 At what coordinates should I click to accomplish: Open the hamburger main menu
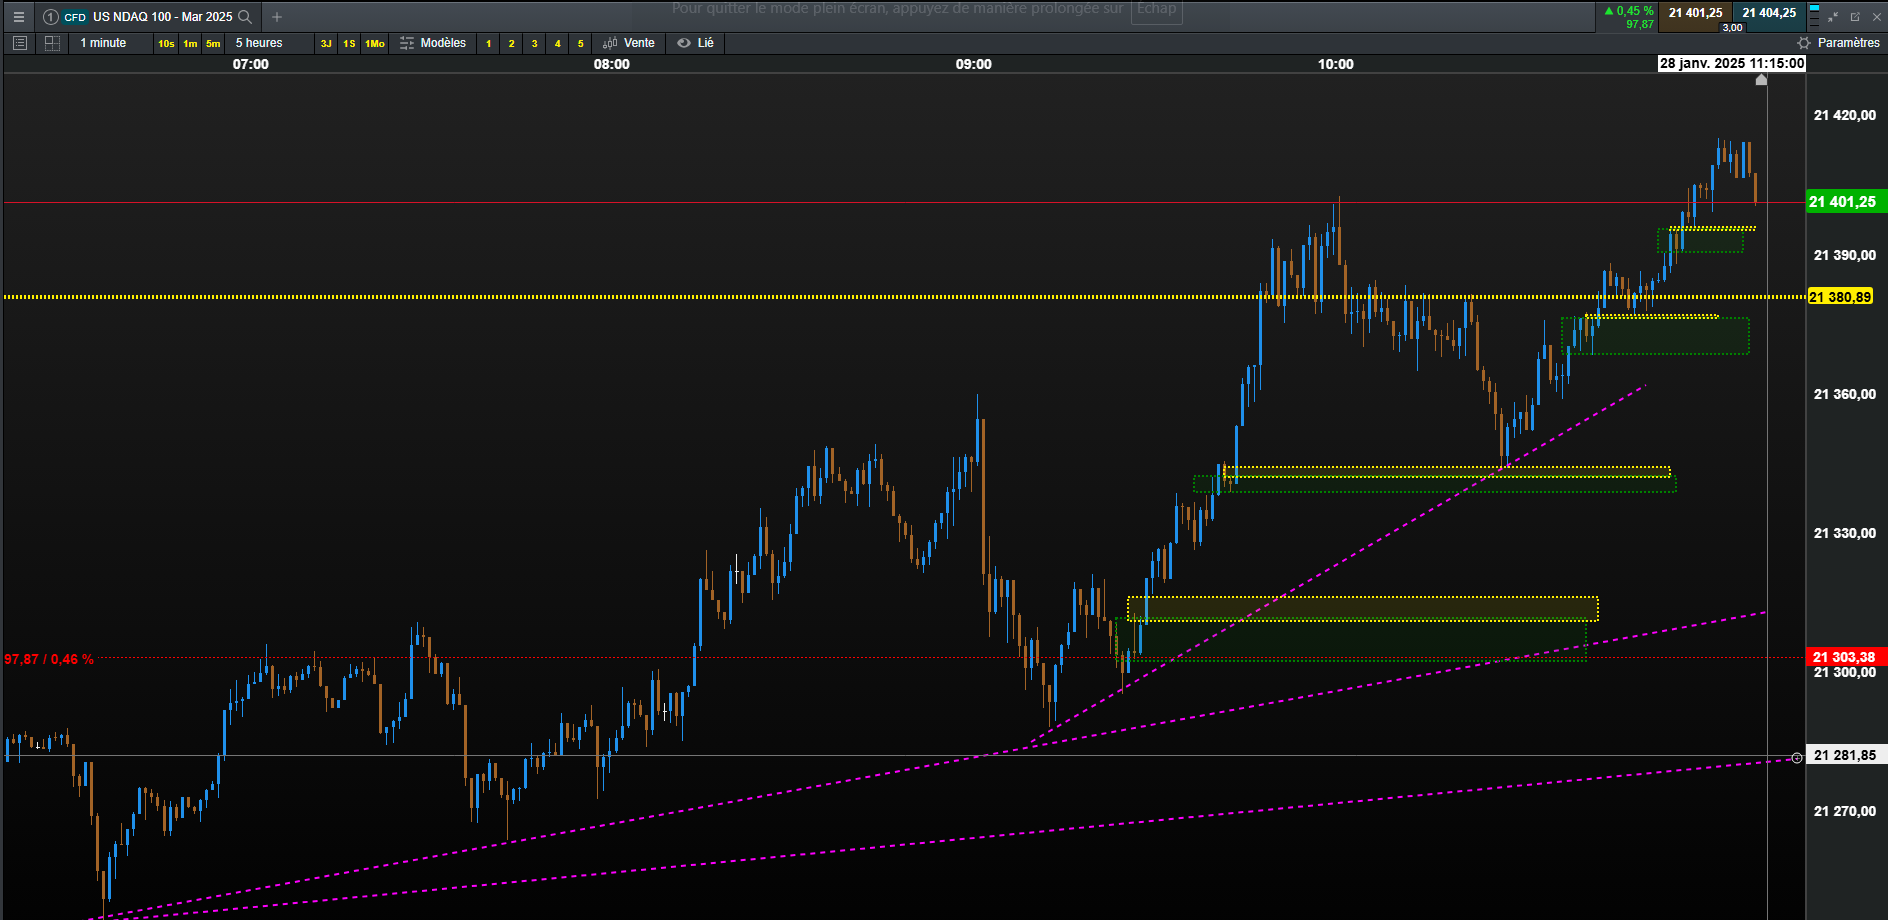[x=18, y=17]
